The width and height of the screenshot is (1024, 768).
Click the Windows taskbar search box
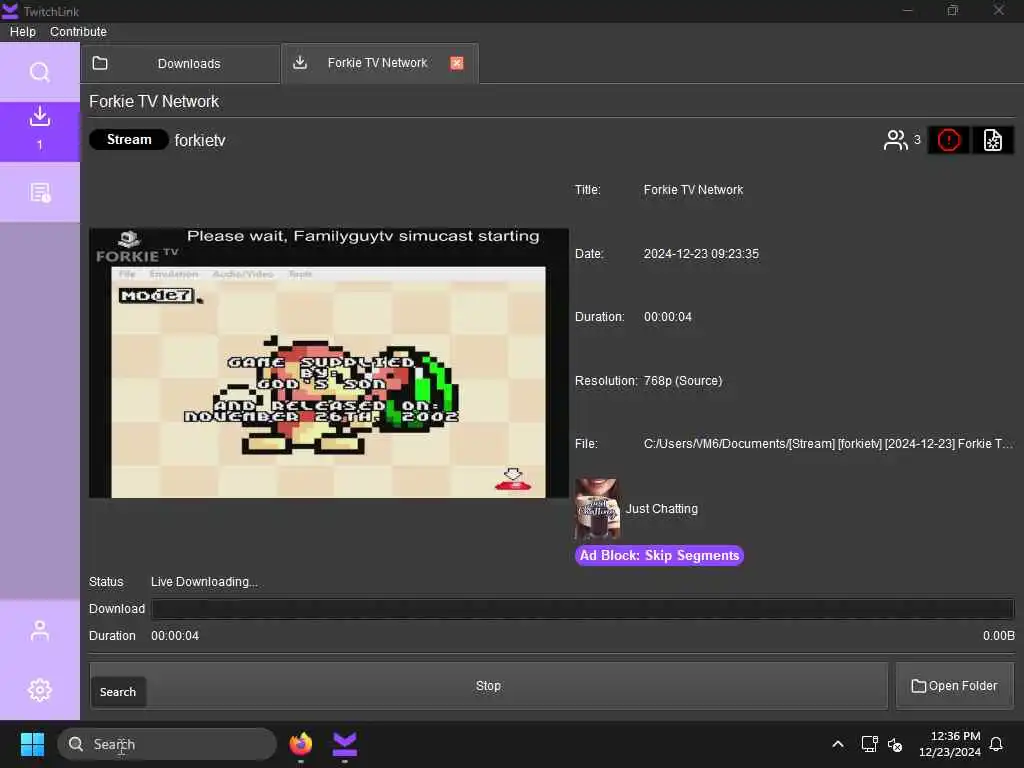(x=167, y=744)
